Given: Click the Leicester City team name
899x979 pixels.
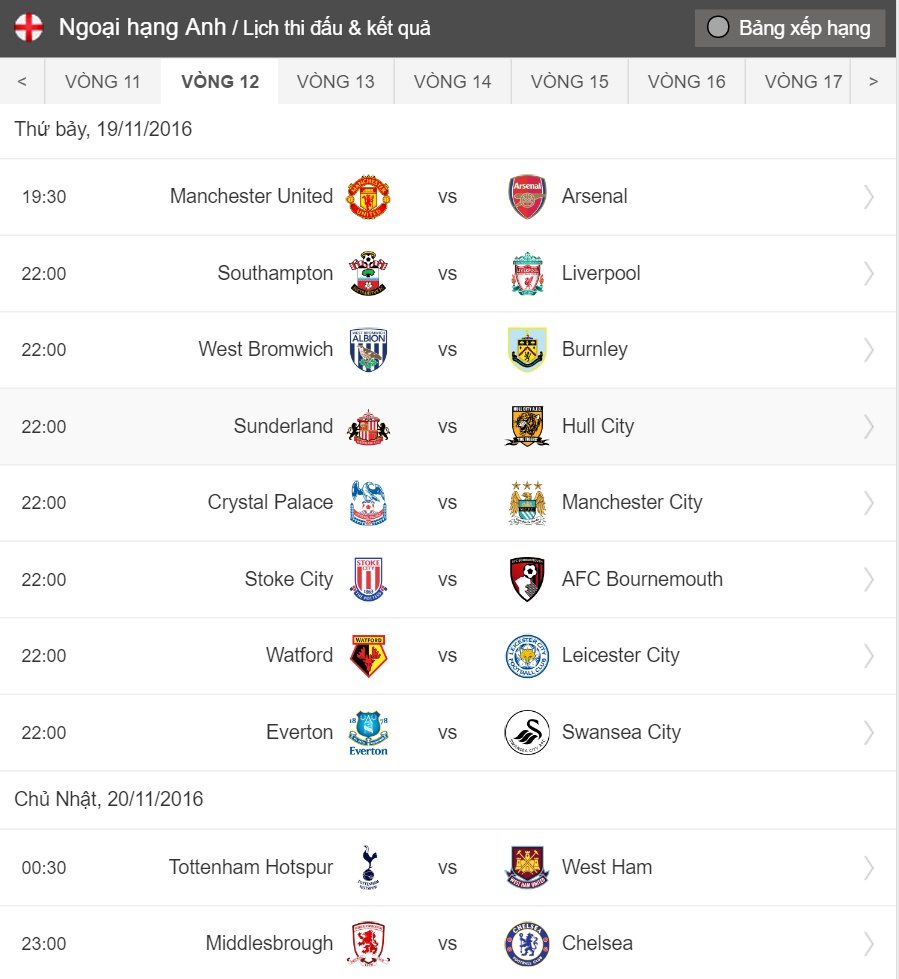Looking at the screenshot, I should [x=620, y=656].
